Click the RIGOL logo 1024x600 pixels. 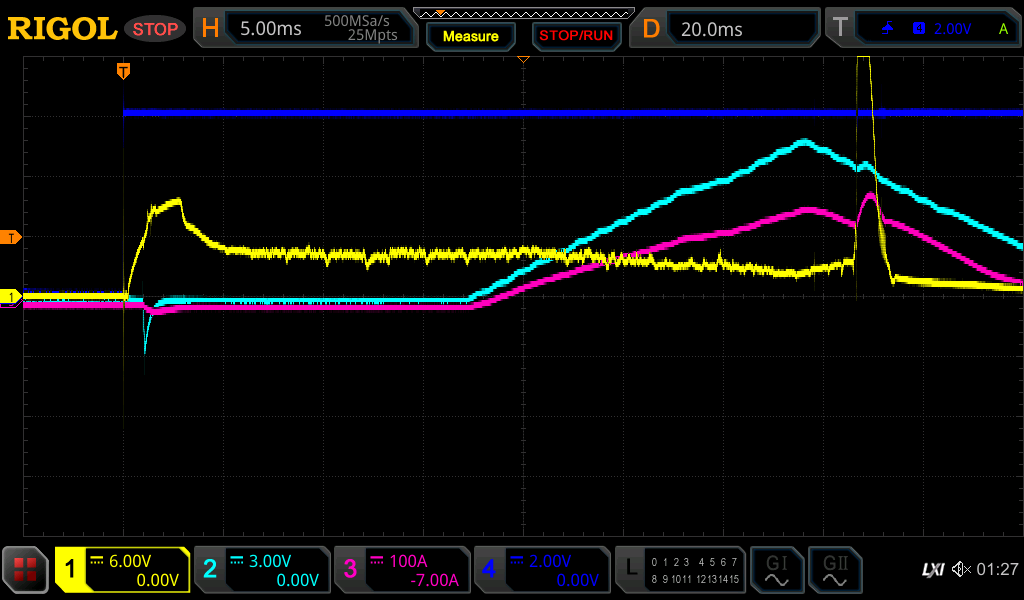pyautogui.click(x=62, y=29)
